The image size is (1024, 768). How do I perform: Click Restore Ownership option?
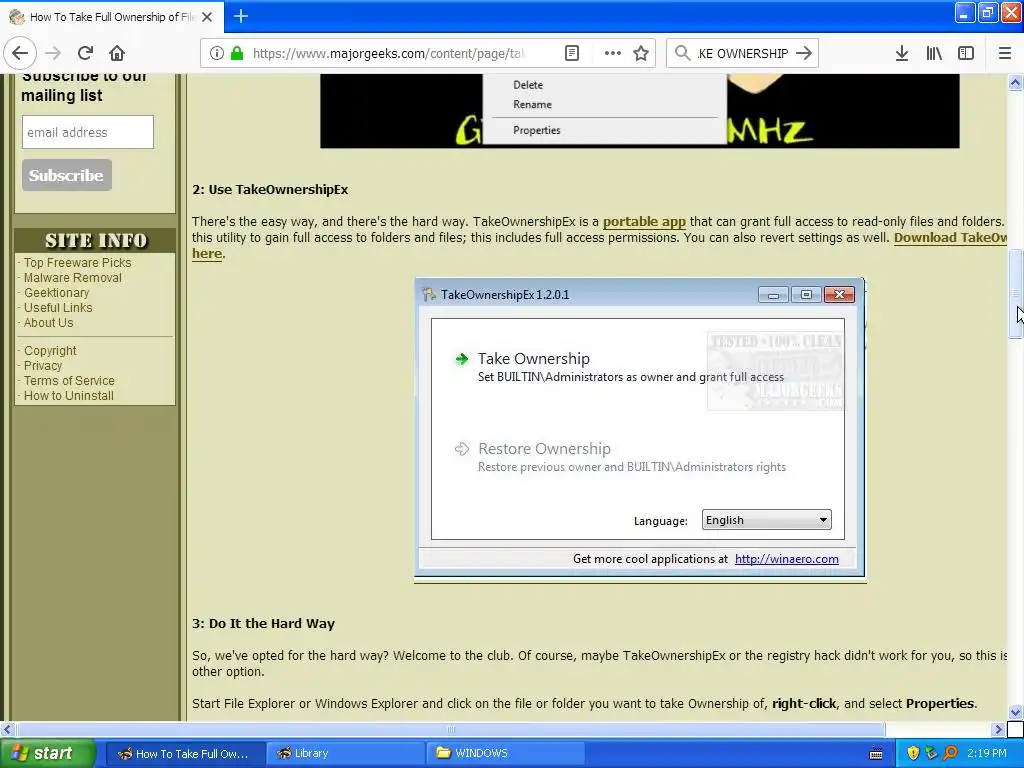544,449
